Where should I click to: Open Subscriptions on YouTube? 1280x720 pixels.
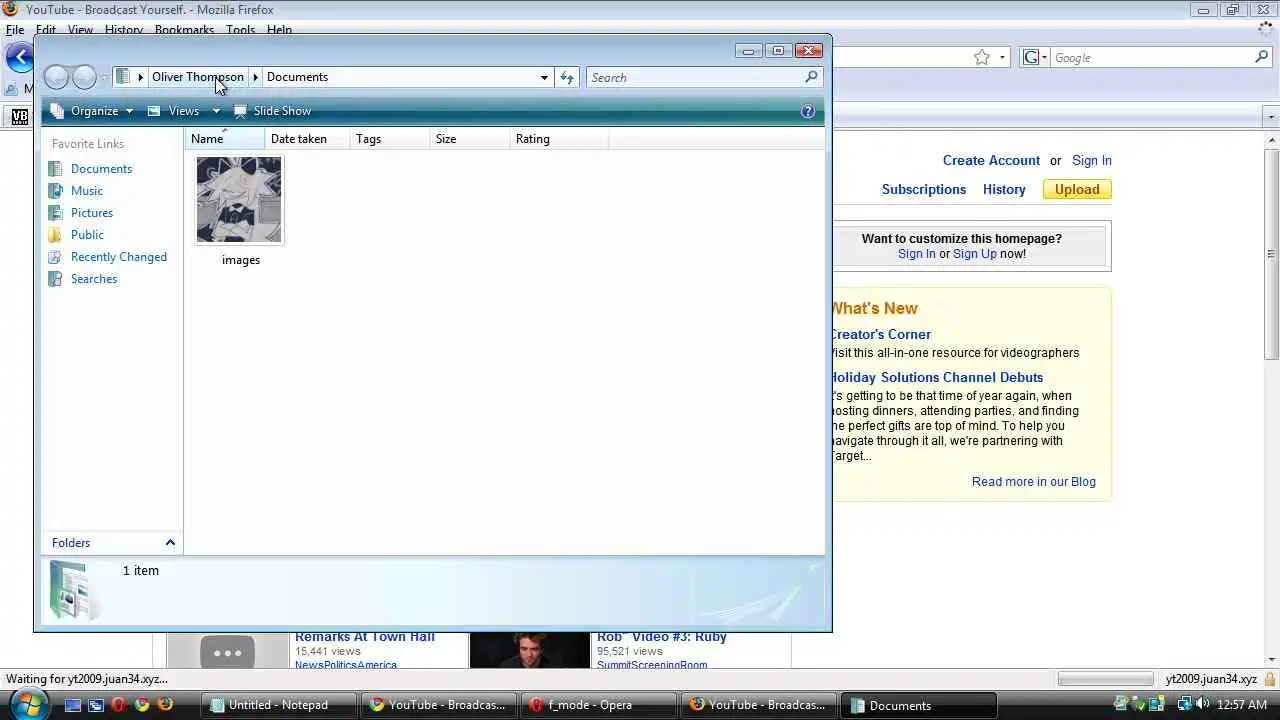[x=924, y=189]
